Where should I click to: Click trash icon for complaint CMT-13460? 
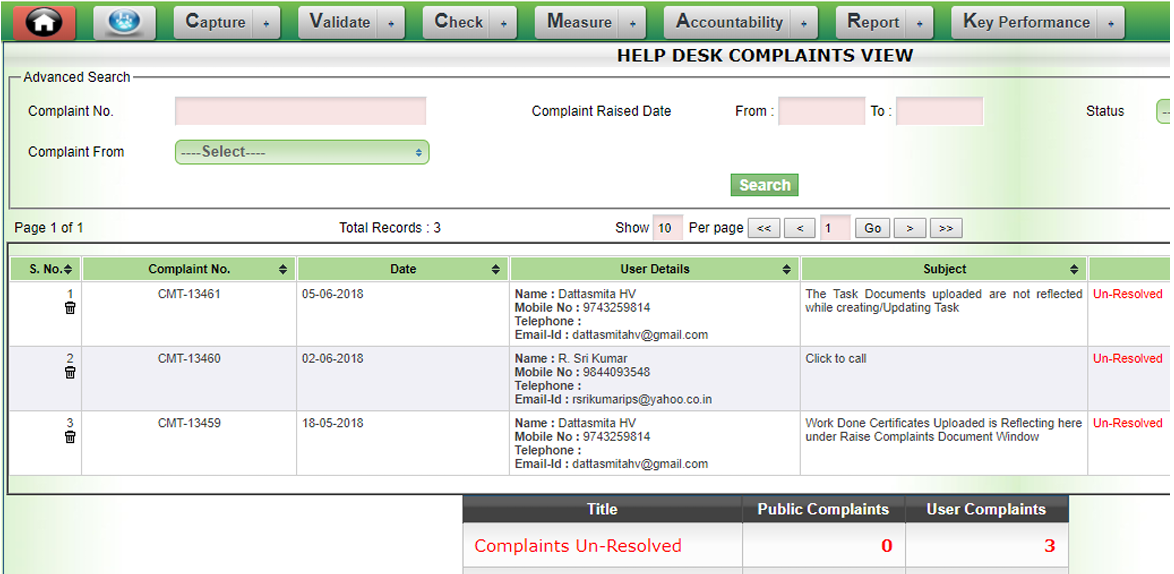pos(70,372)
